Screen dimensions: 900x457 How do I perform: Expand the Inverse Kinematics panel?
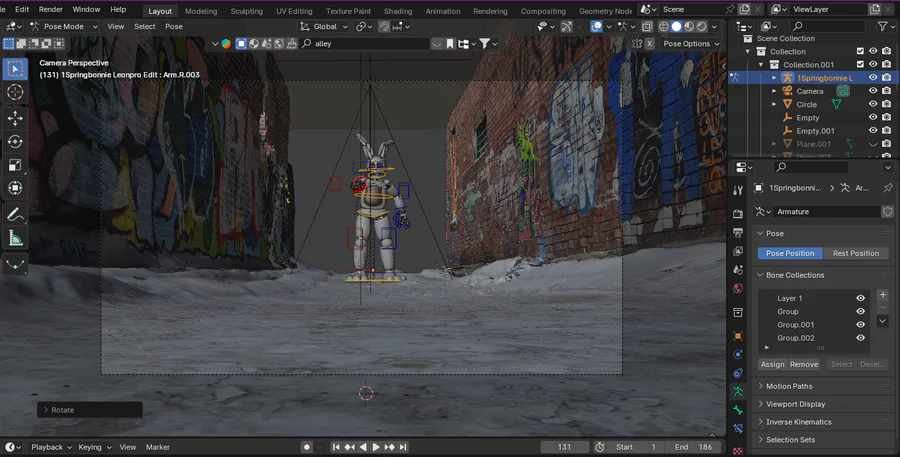(x=798, y=421)
